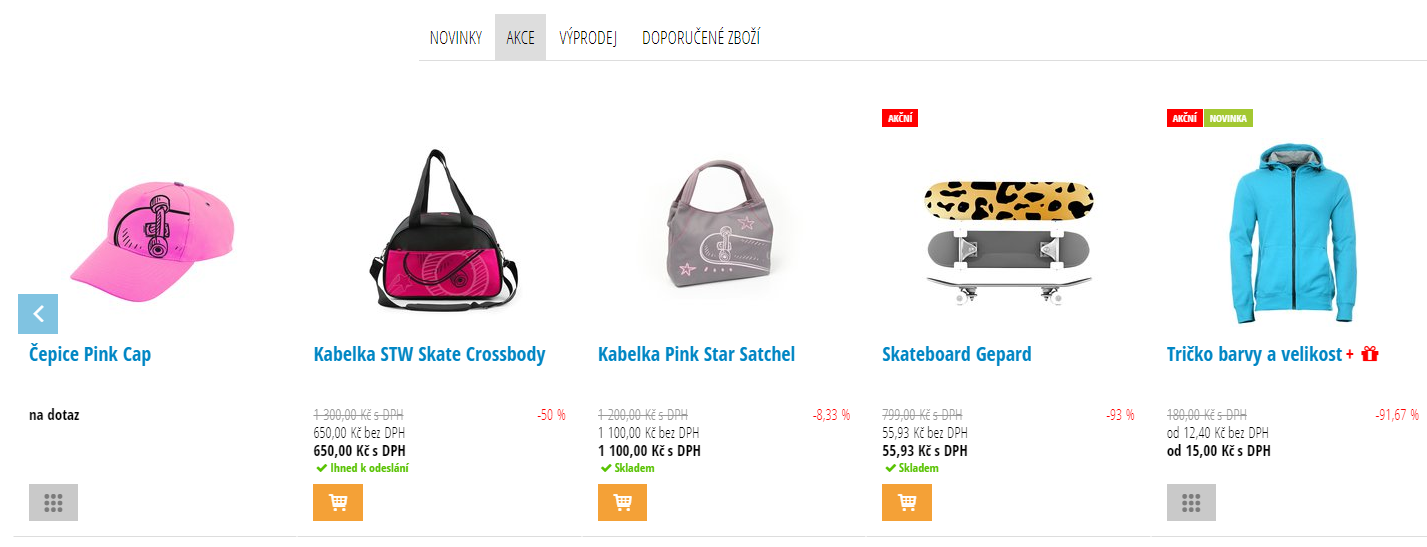Open variants grid for Tričko barvy a velikost
Screen dimensions: 1427x547
point(1191,502)
